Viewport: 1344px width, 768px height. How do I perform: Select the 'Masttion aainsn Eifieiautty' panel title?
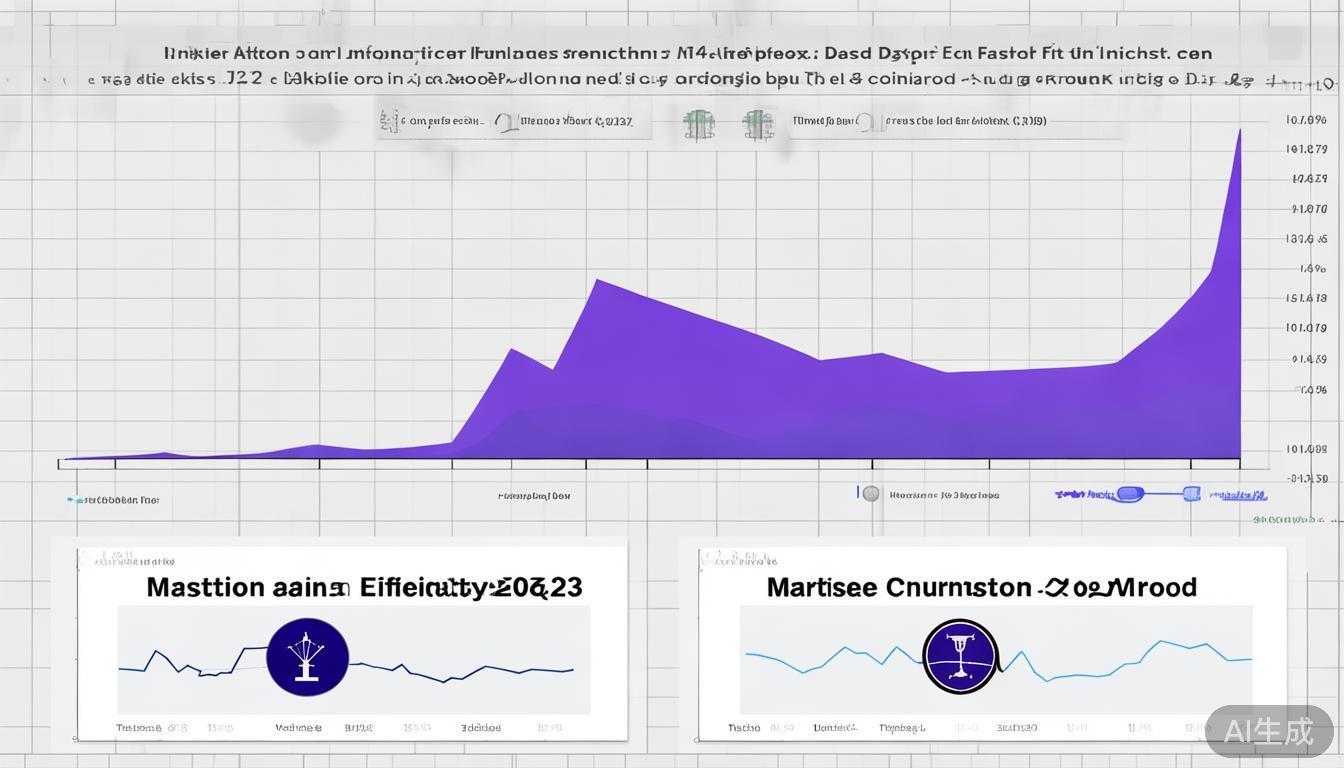point(364,587)
